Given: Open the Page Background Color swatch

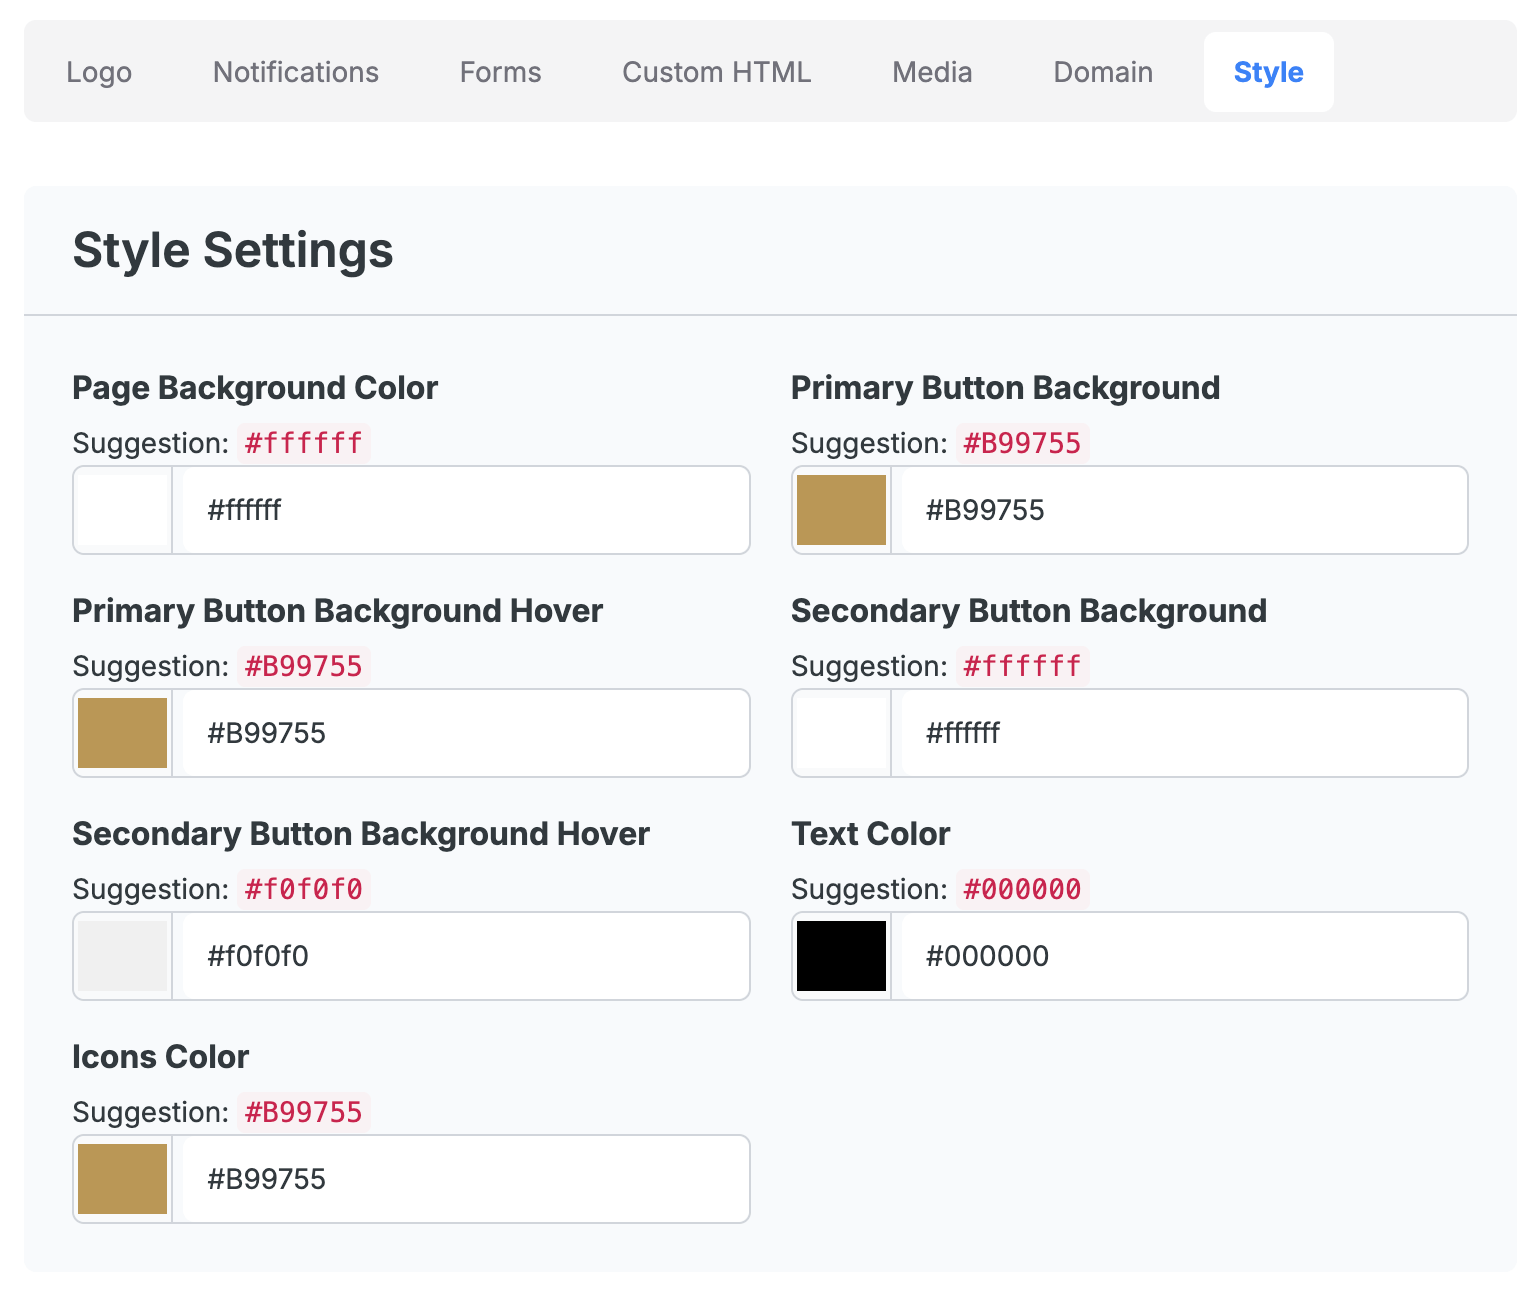Looking at the screenshot, I should pyautogui.click(x=122, y=510).
